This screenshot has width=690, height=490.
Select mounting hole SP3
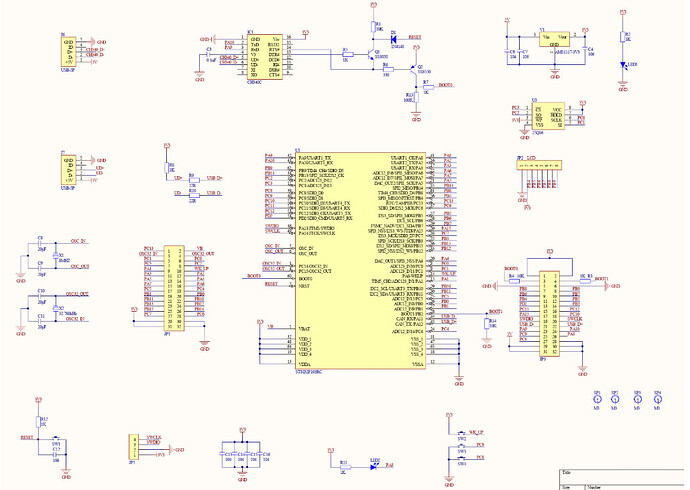(x=637, y=399)
